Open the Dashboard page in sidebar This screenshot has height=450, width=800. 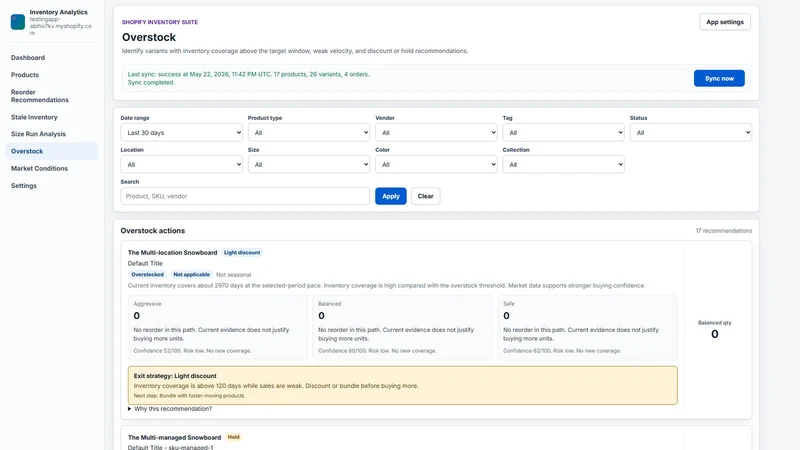pos(28,58)
